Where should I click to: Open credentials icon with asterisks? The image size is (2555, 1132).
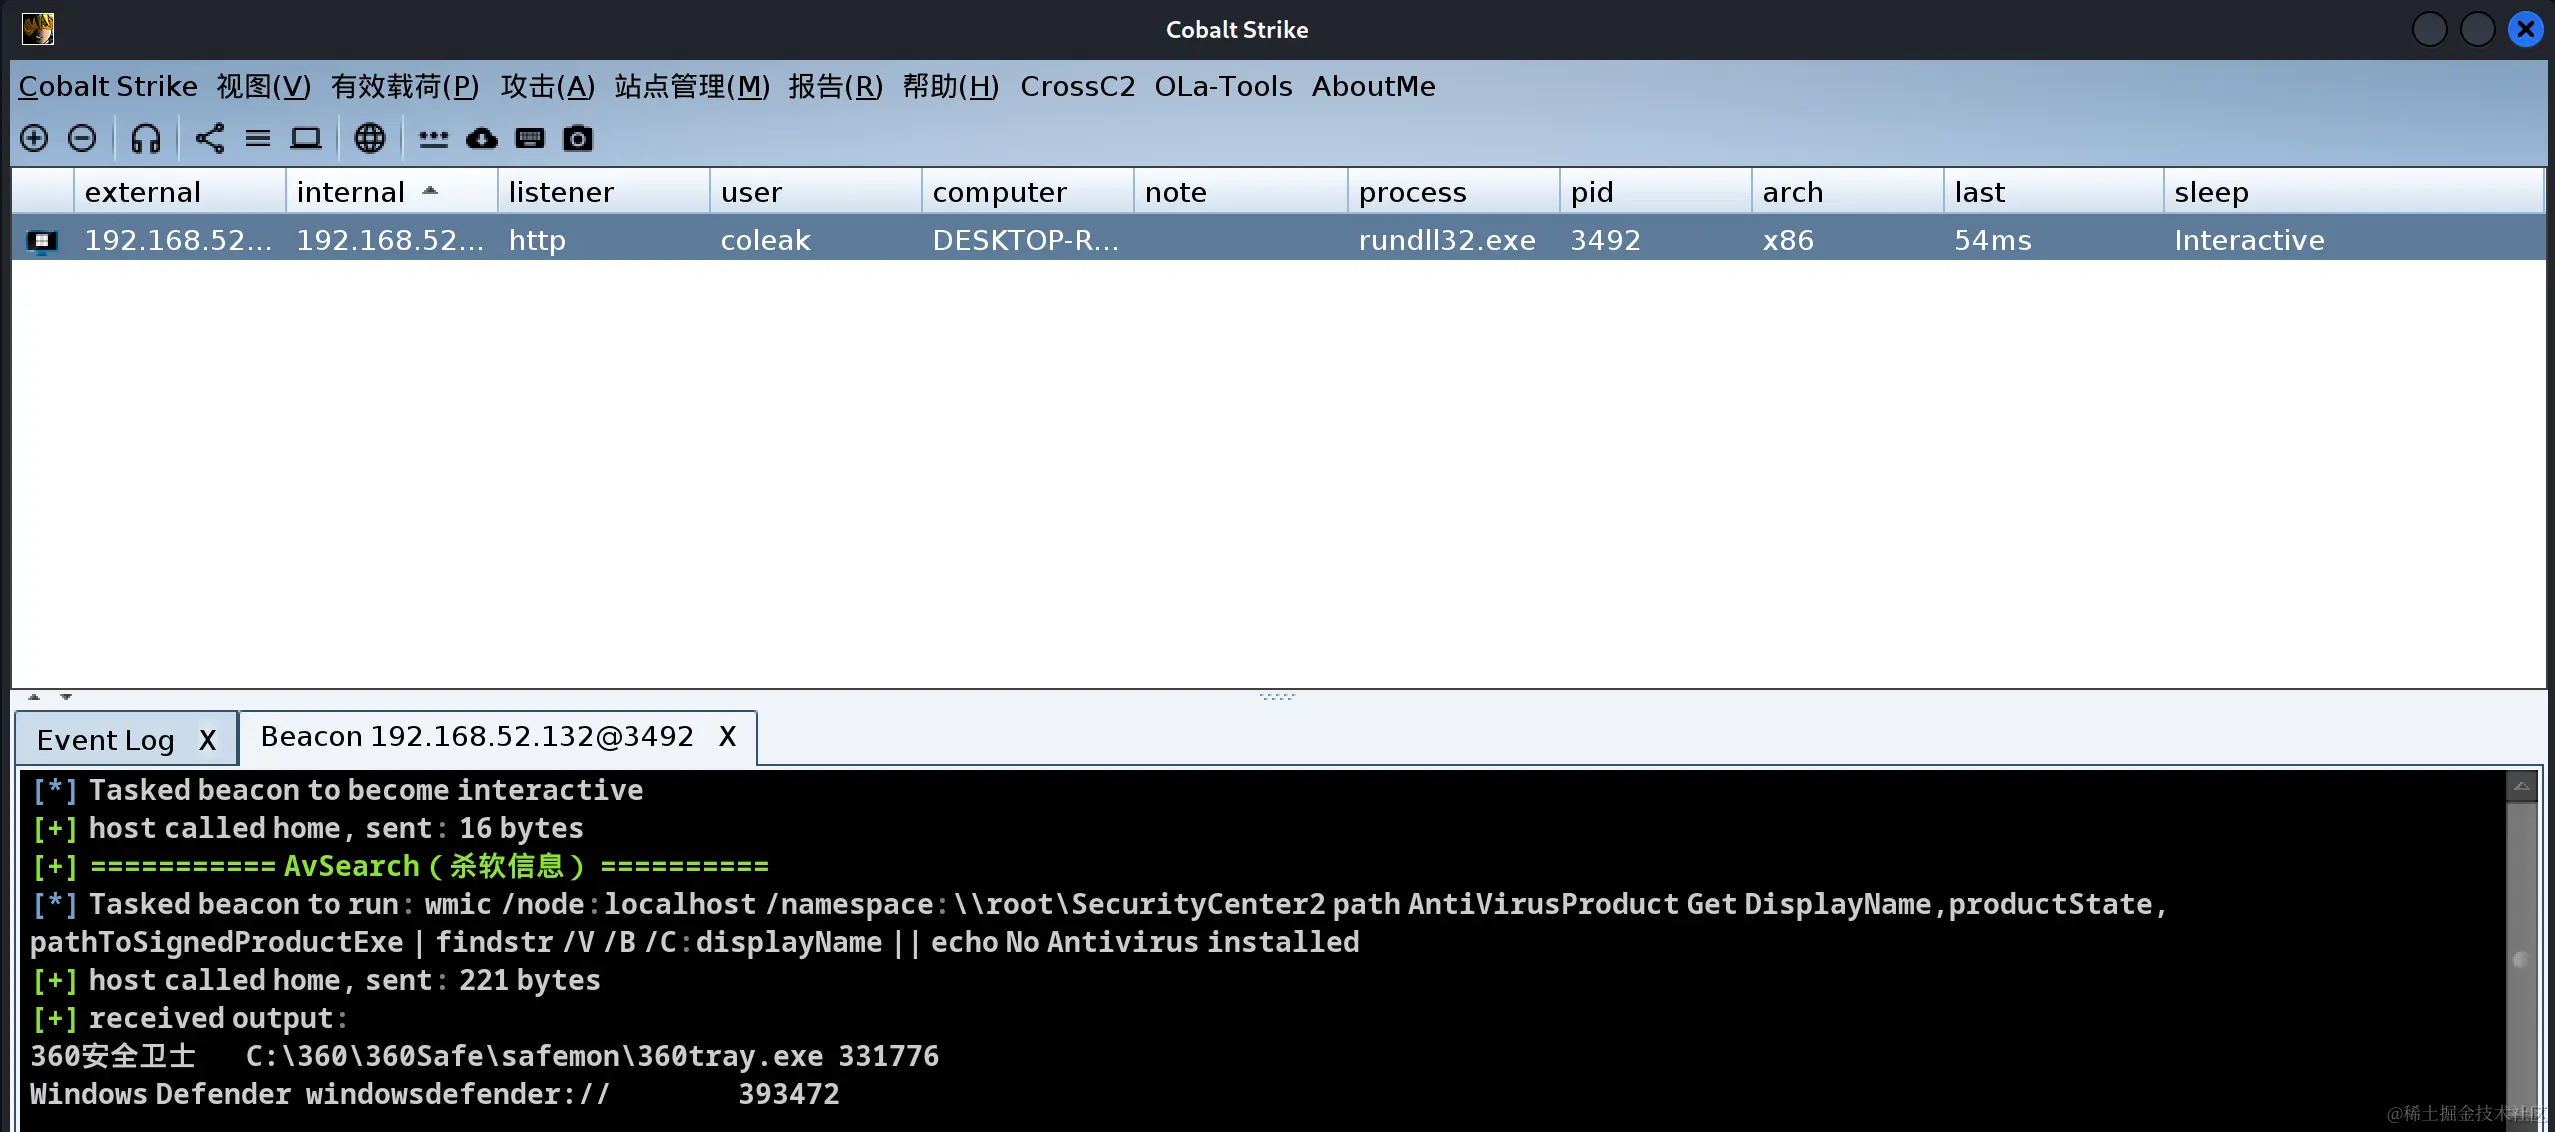[x=433, y=138]
